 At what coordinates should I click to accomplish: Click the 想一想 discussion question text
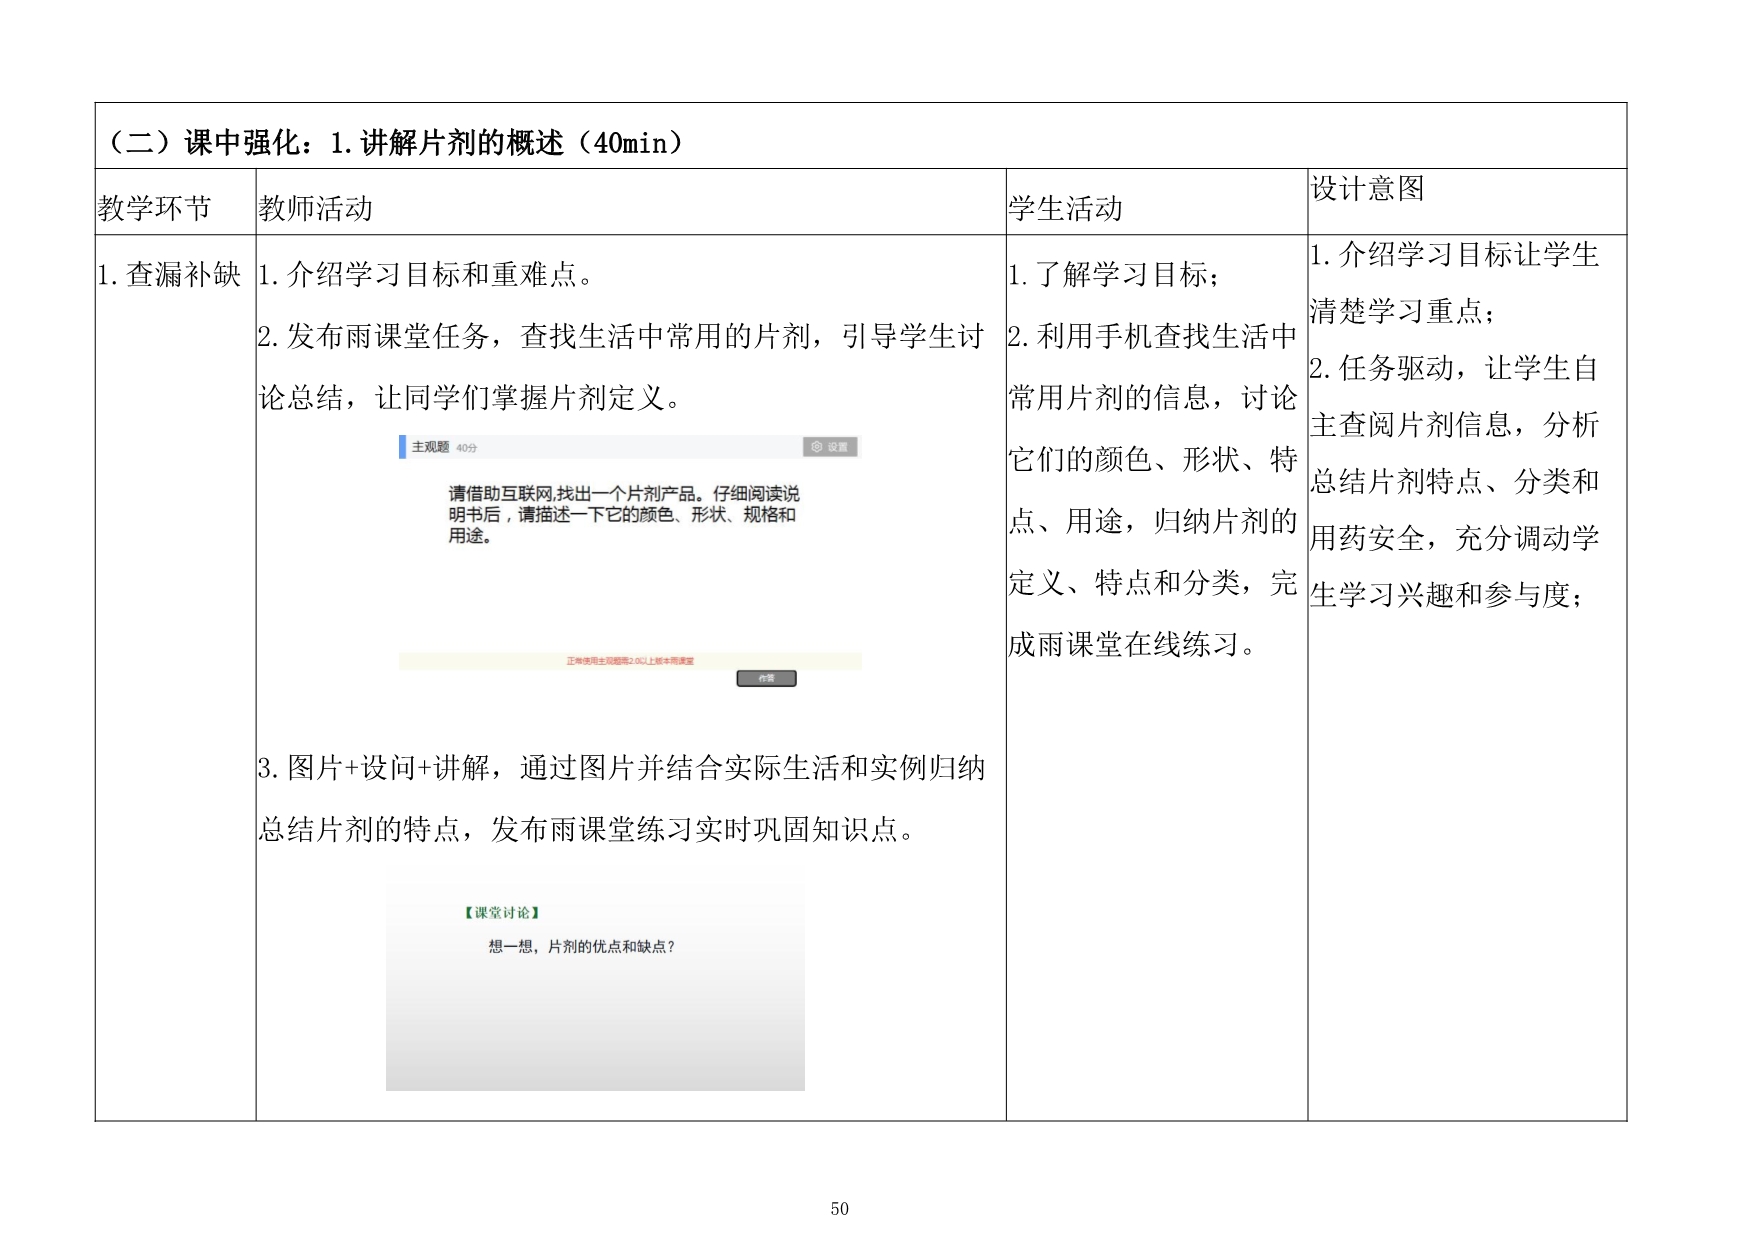click(x=581, y=947)
